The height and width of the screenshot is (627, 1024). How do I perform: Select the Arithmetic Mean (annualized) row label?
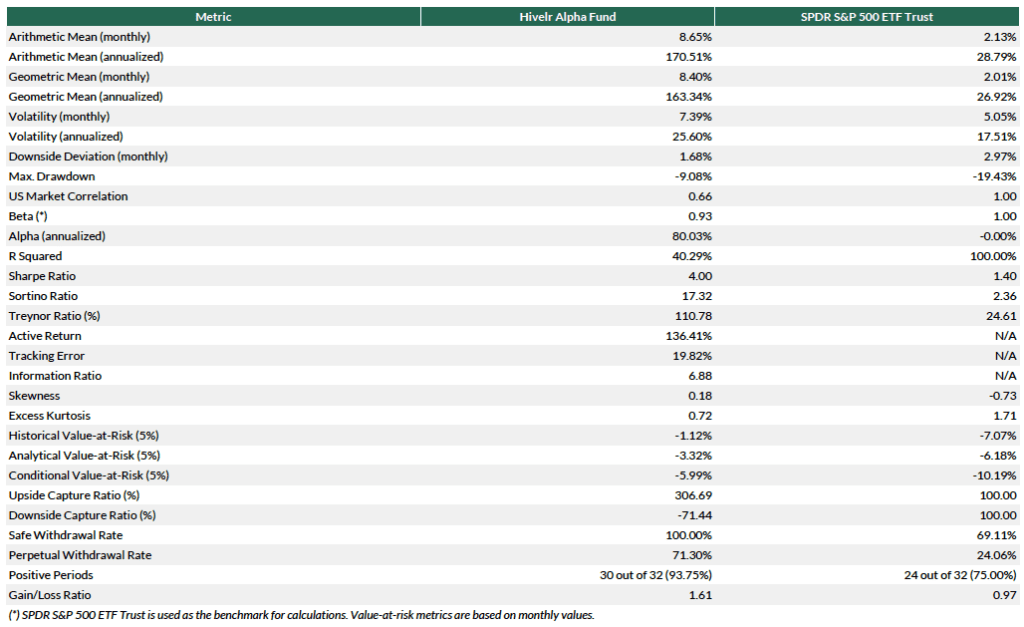pos(86,57)
